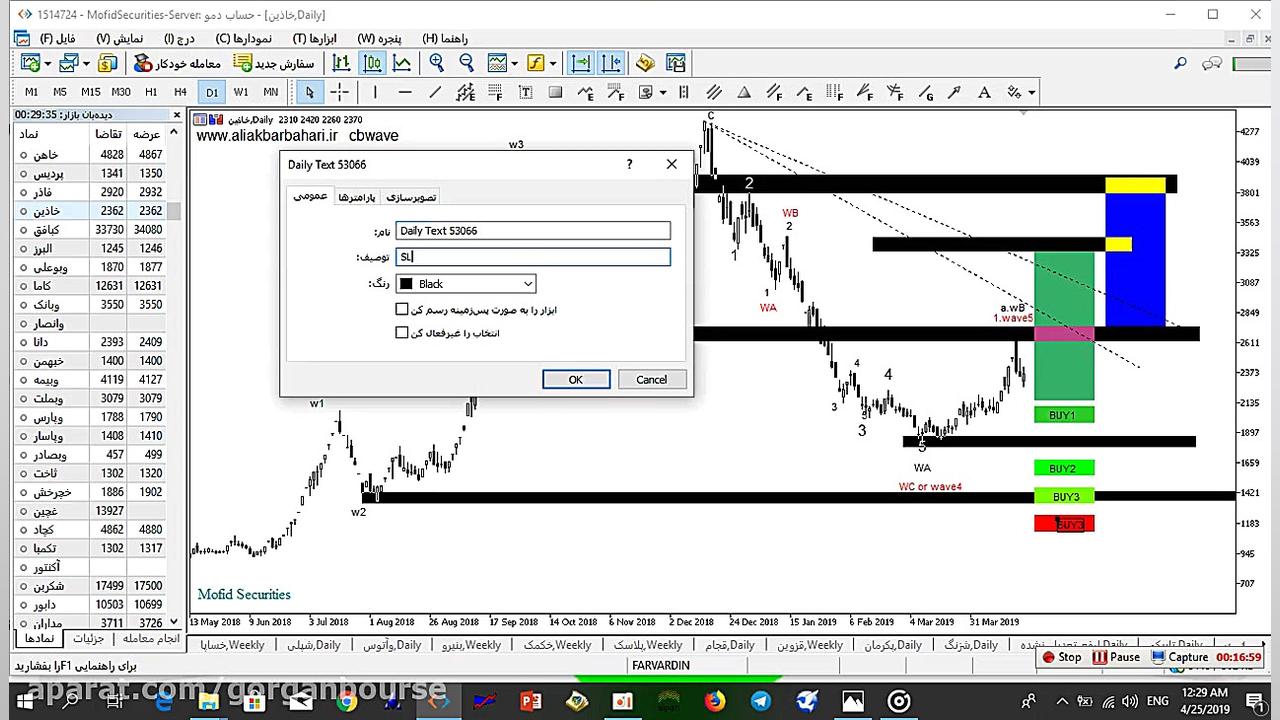
Task: Confirm dialog with OK button
Action: pos(576,380)
